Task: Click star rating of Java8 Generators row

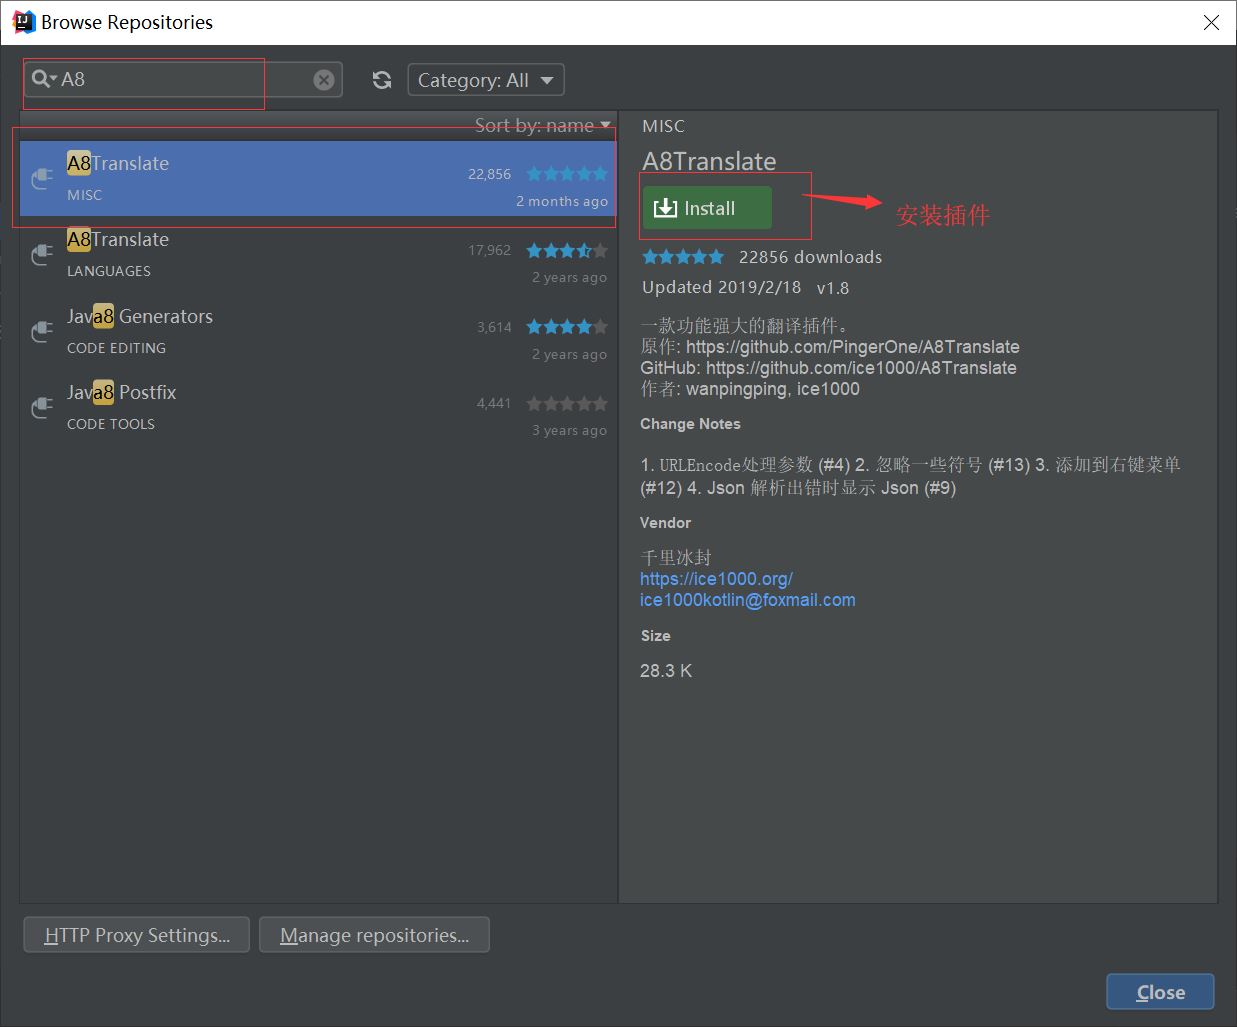Action: pos(567,327)
